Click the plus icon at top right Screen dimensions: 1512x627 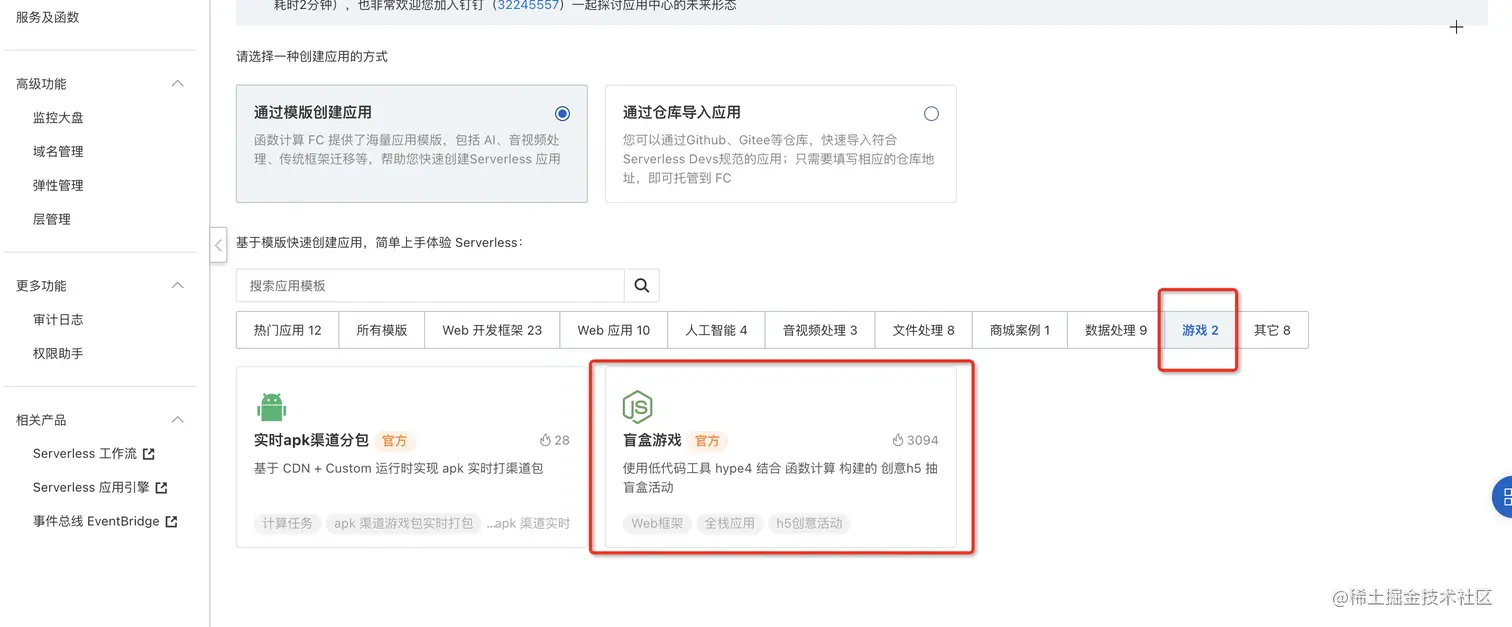coord(1456,27)
